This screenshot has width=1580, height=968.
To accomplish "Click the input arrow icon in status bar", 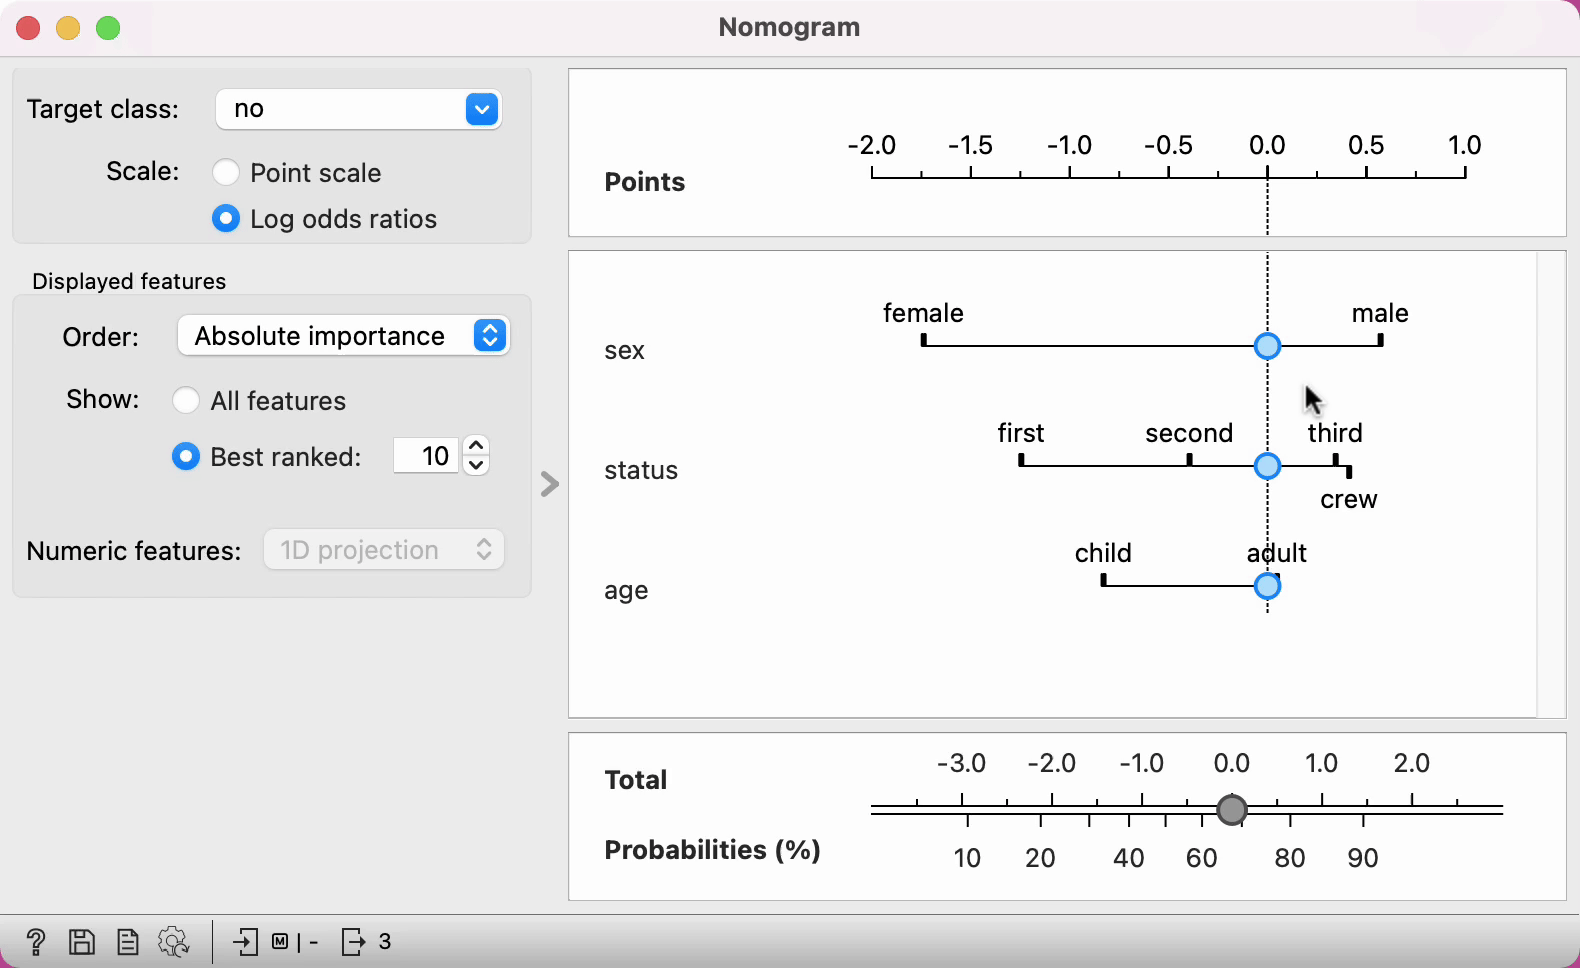I will coord(245,942).
